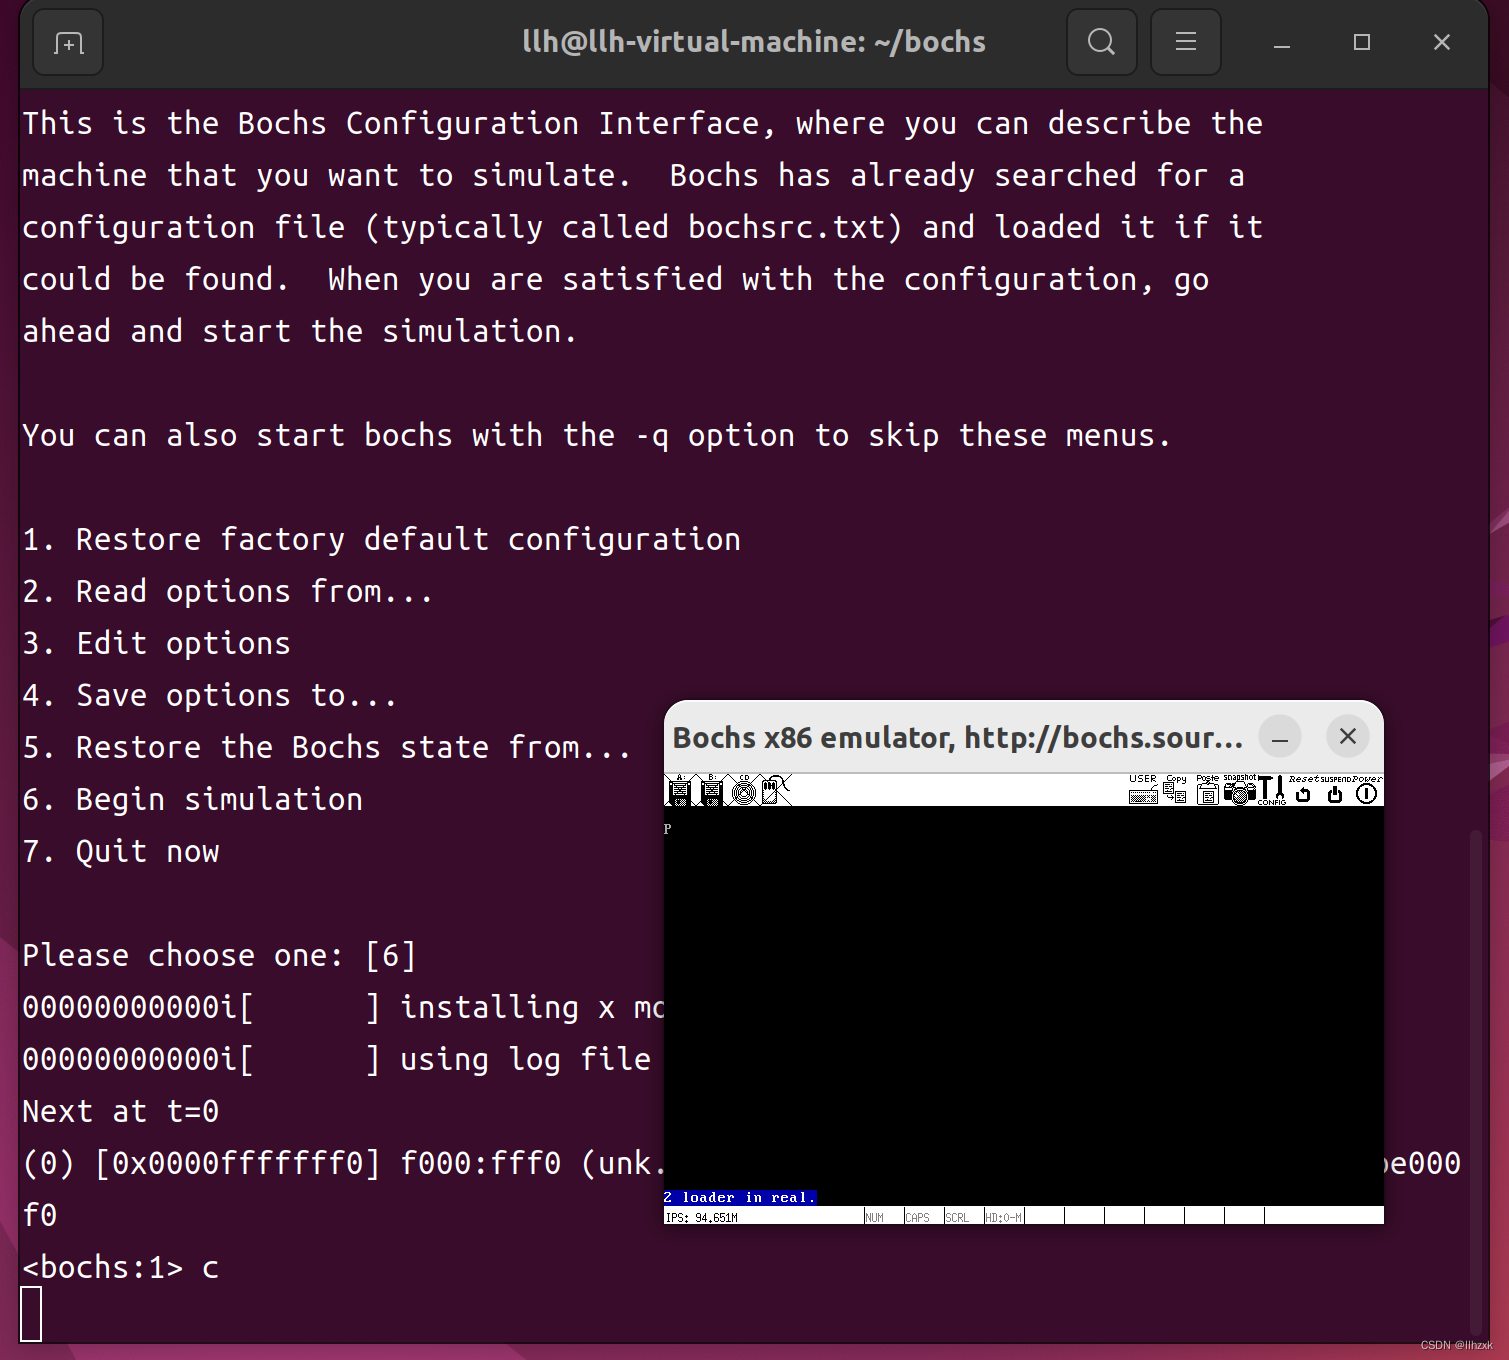The height and width of the screenshot is (1360, 1509).
Task: Click '2. Read options from...' line
Action: click(x=228, y=591)
